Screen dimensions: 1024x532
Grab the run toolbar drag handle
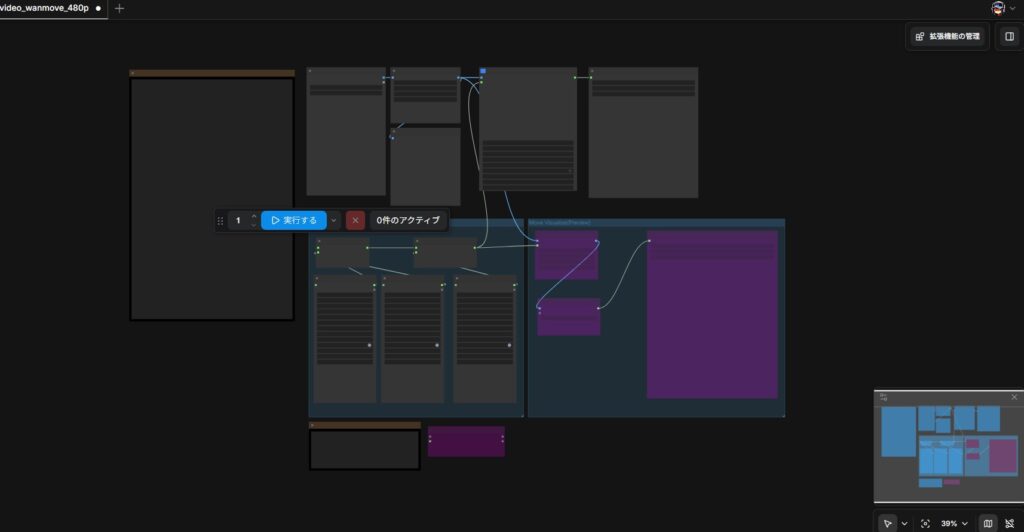point(220,220)
